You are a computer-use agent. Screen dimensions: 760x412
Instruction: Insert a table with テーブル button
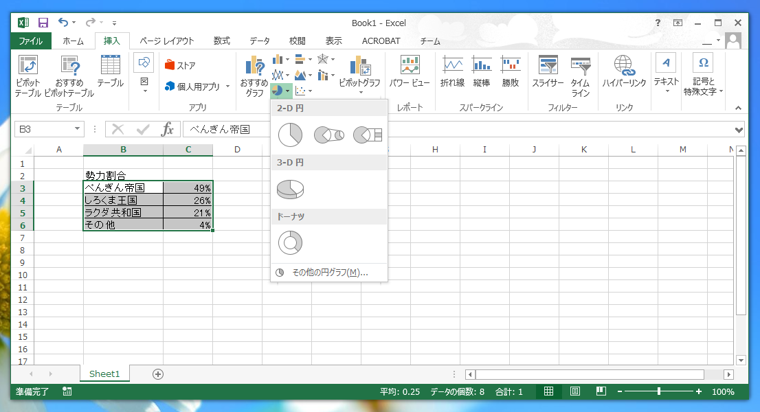[110, 72]
